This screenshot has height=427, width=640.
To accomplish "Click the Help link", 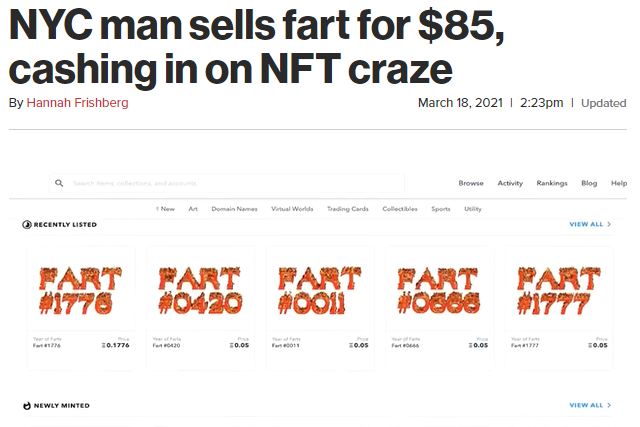I will coord(619,183).
